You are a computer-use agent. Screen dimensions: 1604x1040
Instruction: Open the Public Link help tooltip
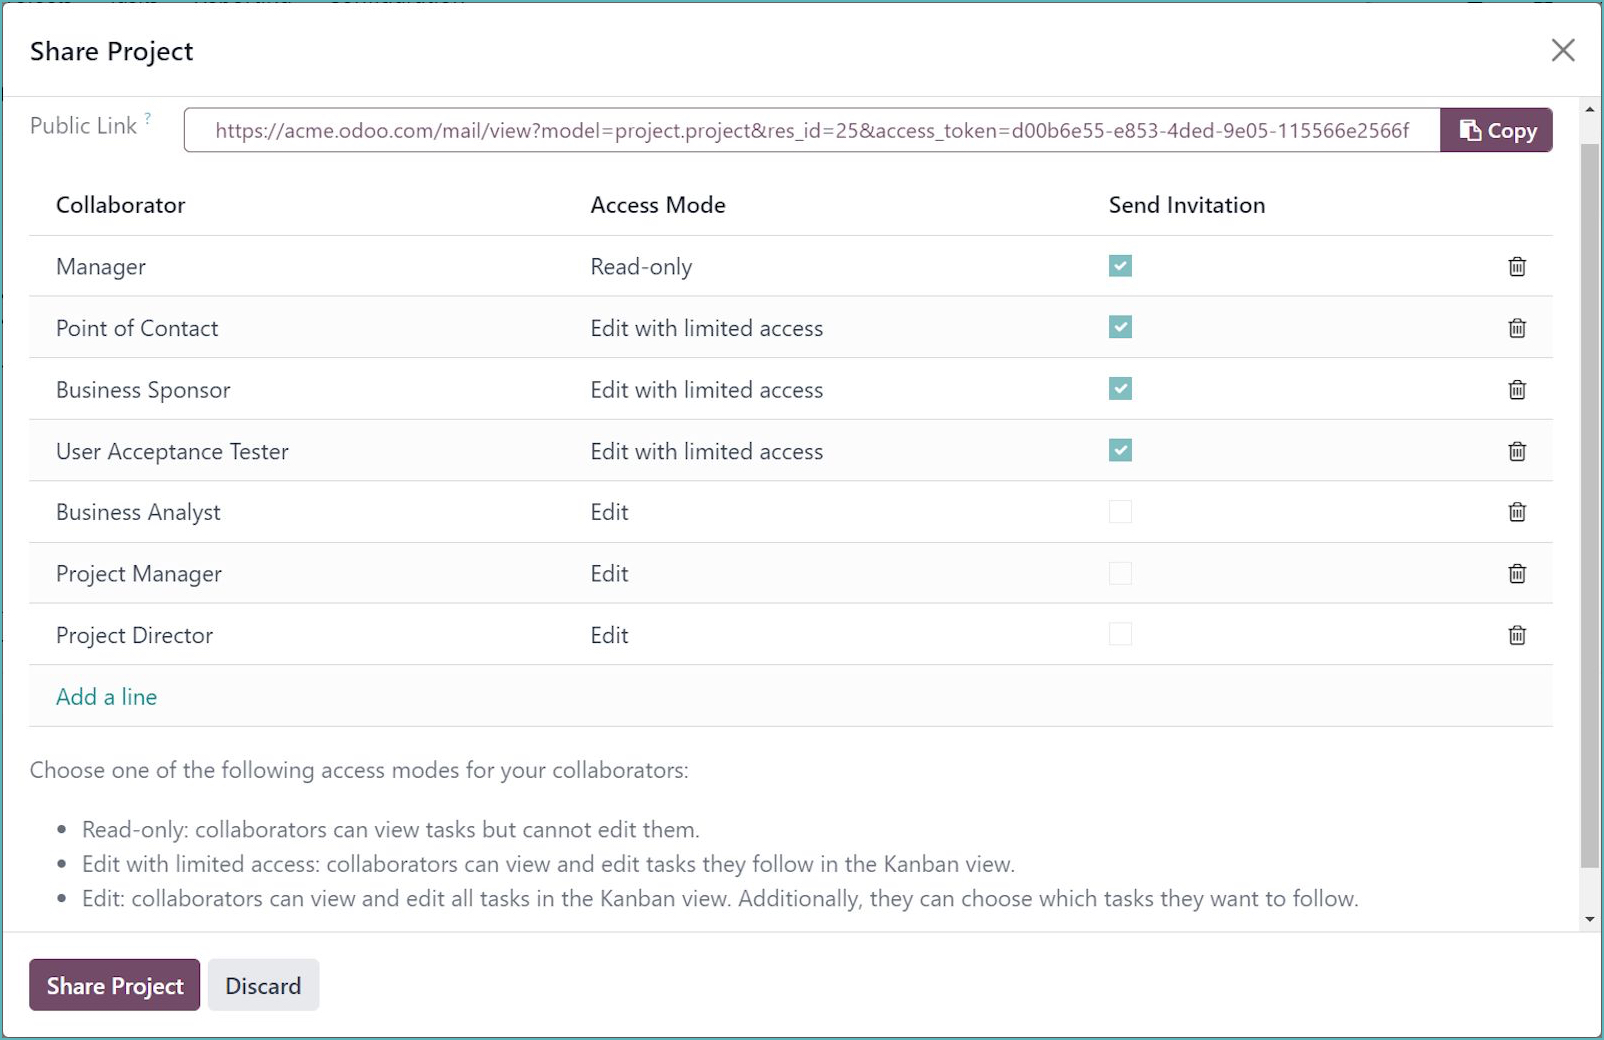click(x=148, y=118)
